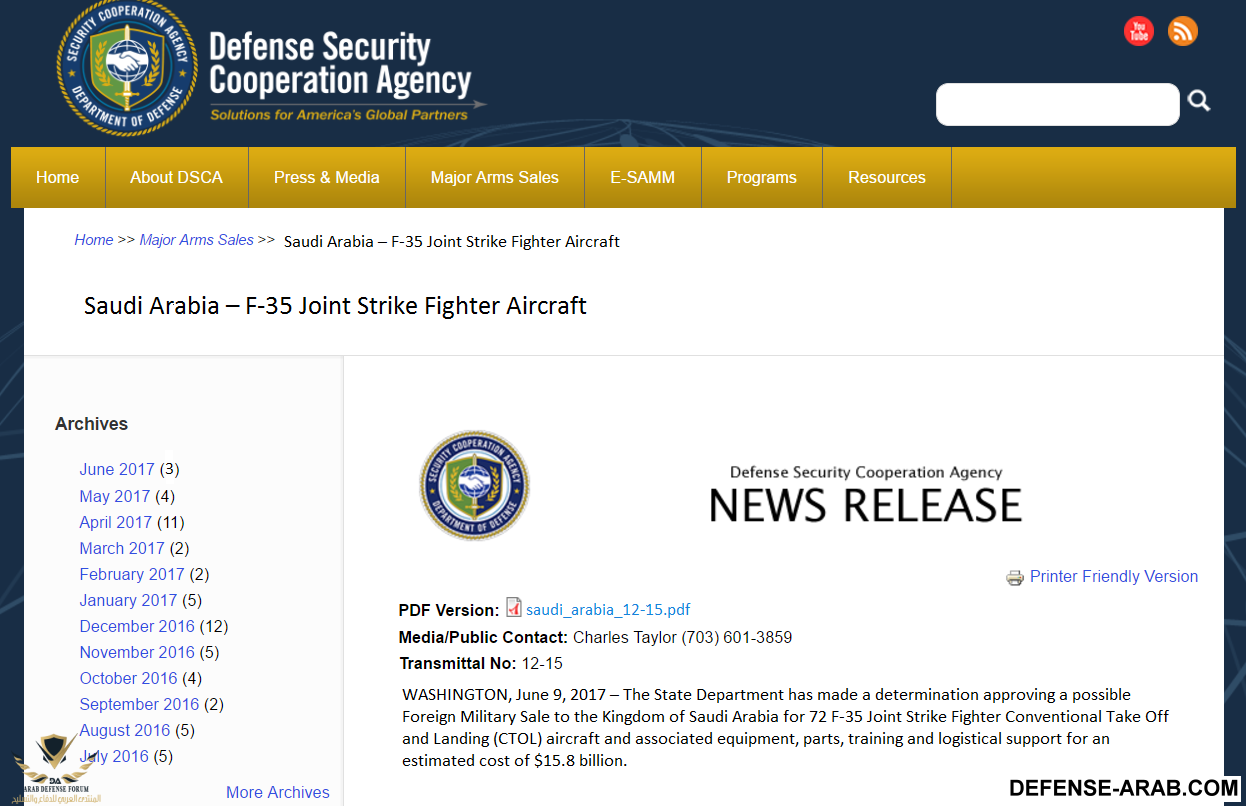The image size is (1246, 806).
Task: Click the search magnifier icon
Action: (1199, 101)
